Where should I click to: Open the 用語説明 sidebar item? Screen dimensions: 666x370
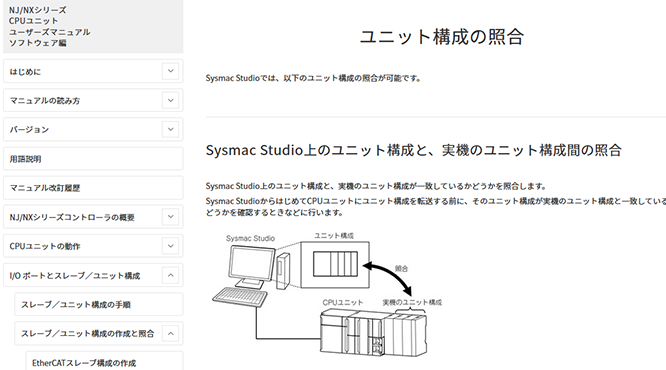tap(93, 159)
